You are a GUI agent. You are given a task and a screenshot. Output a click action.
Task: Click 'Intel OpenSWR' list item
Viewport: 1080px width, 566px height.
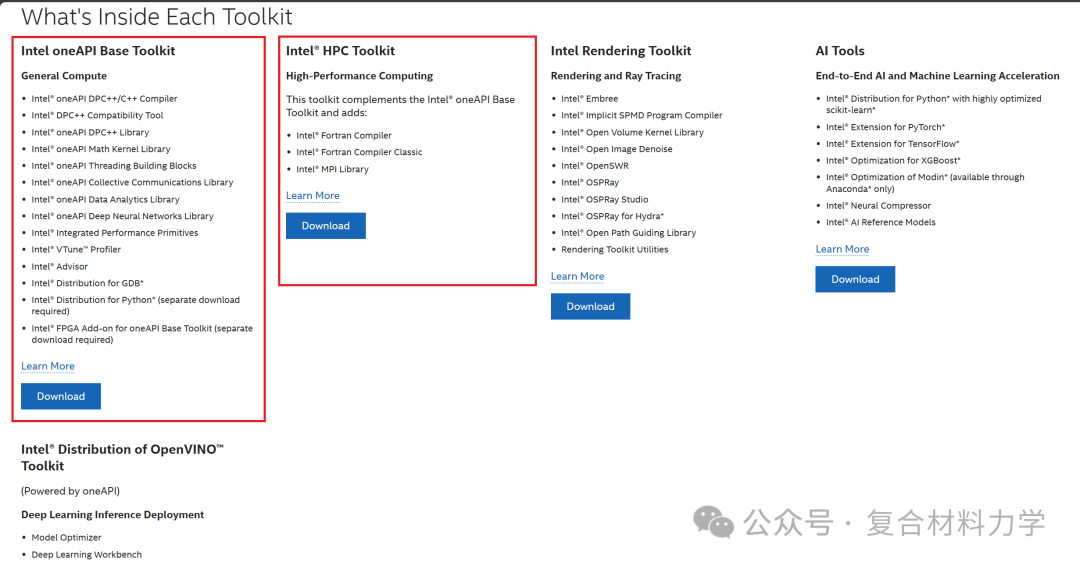click(594, 166)
